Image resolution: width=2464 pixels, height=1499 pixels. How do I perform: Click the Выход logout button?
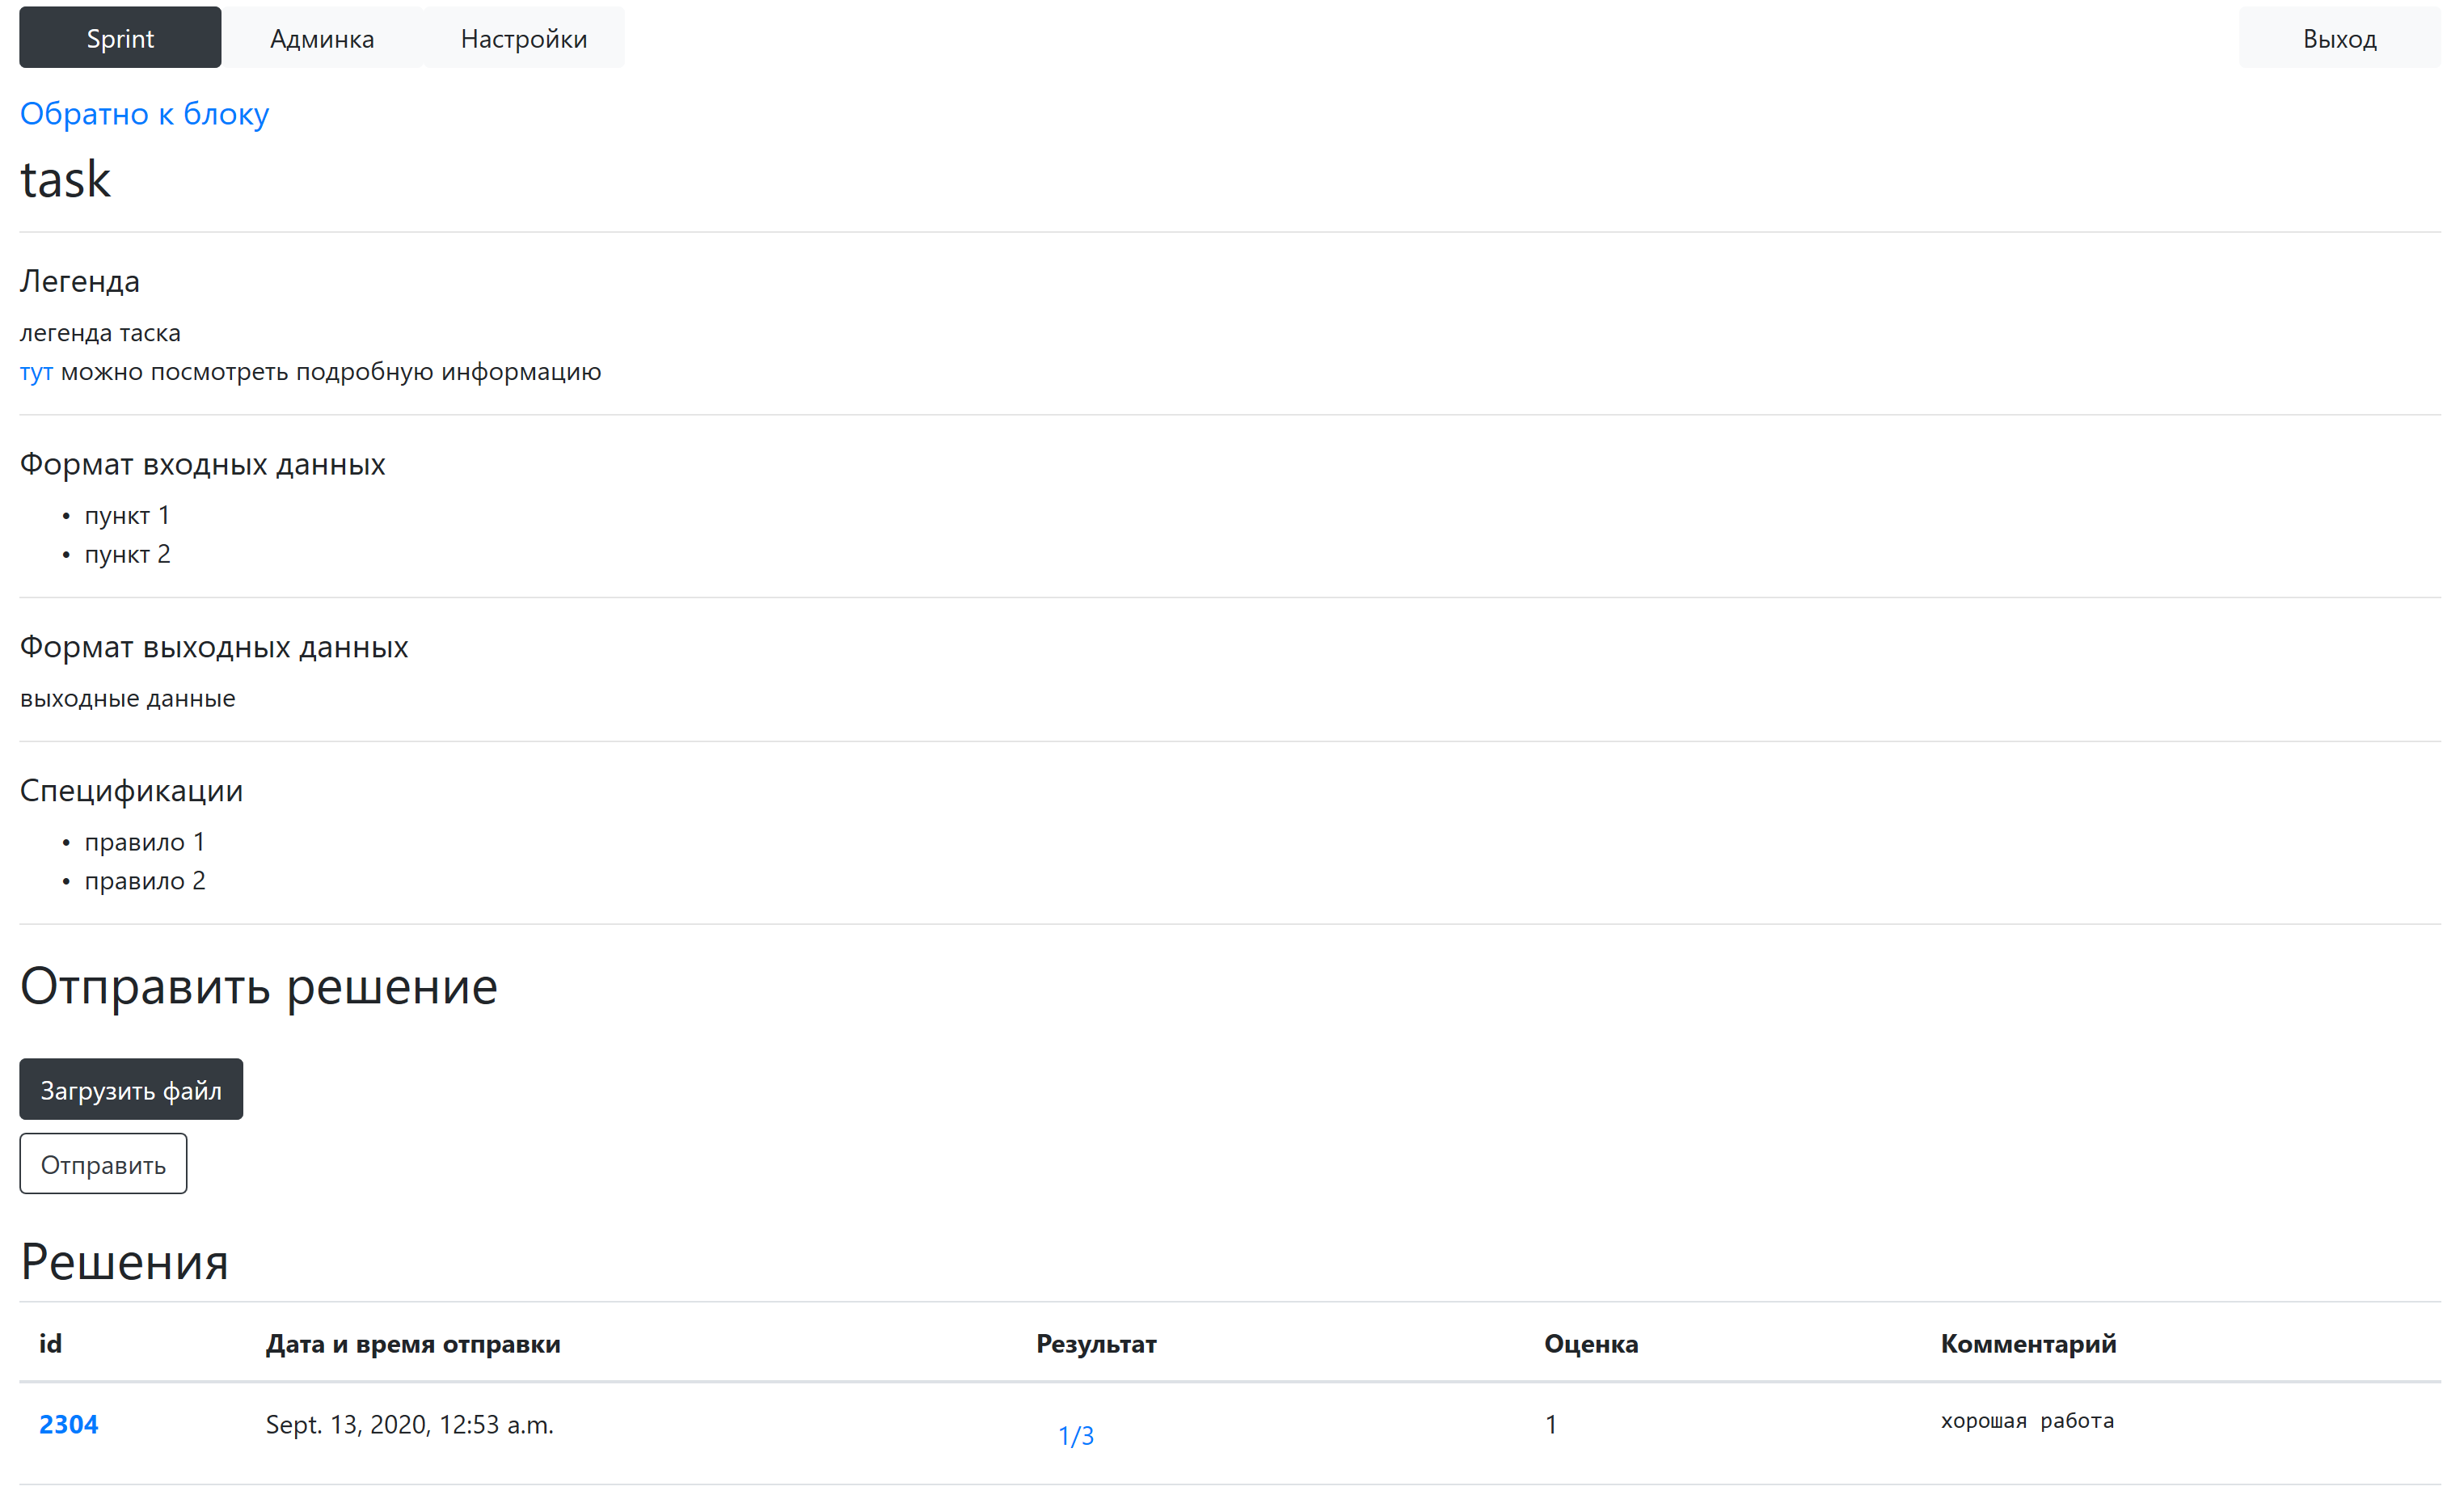pyautogui.click(x=2339, y=38)
